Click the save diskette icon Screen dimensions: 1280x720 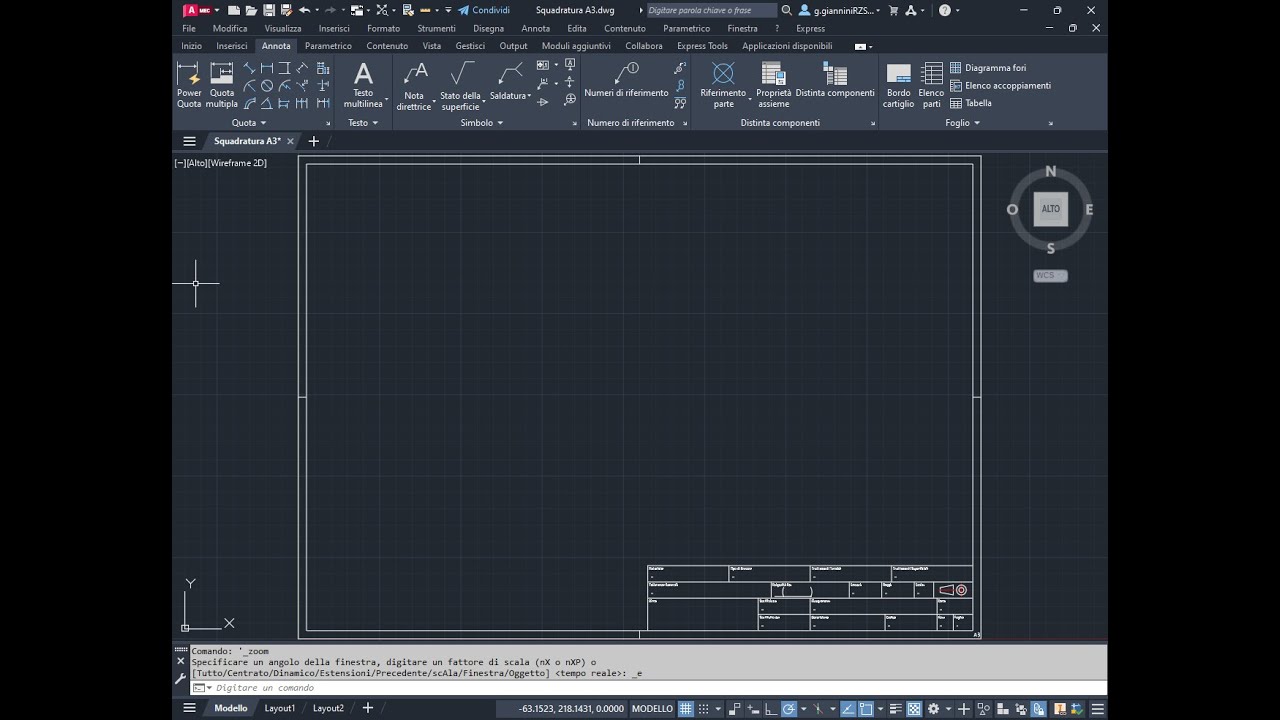pos(268,10)
